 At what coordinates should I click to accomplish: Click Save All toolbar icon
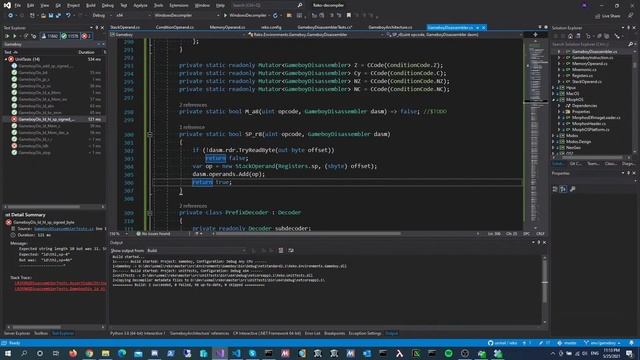pos(58,16)
